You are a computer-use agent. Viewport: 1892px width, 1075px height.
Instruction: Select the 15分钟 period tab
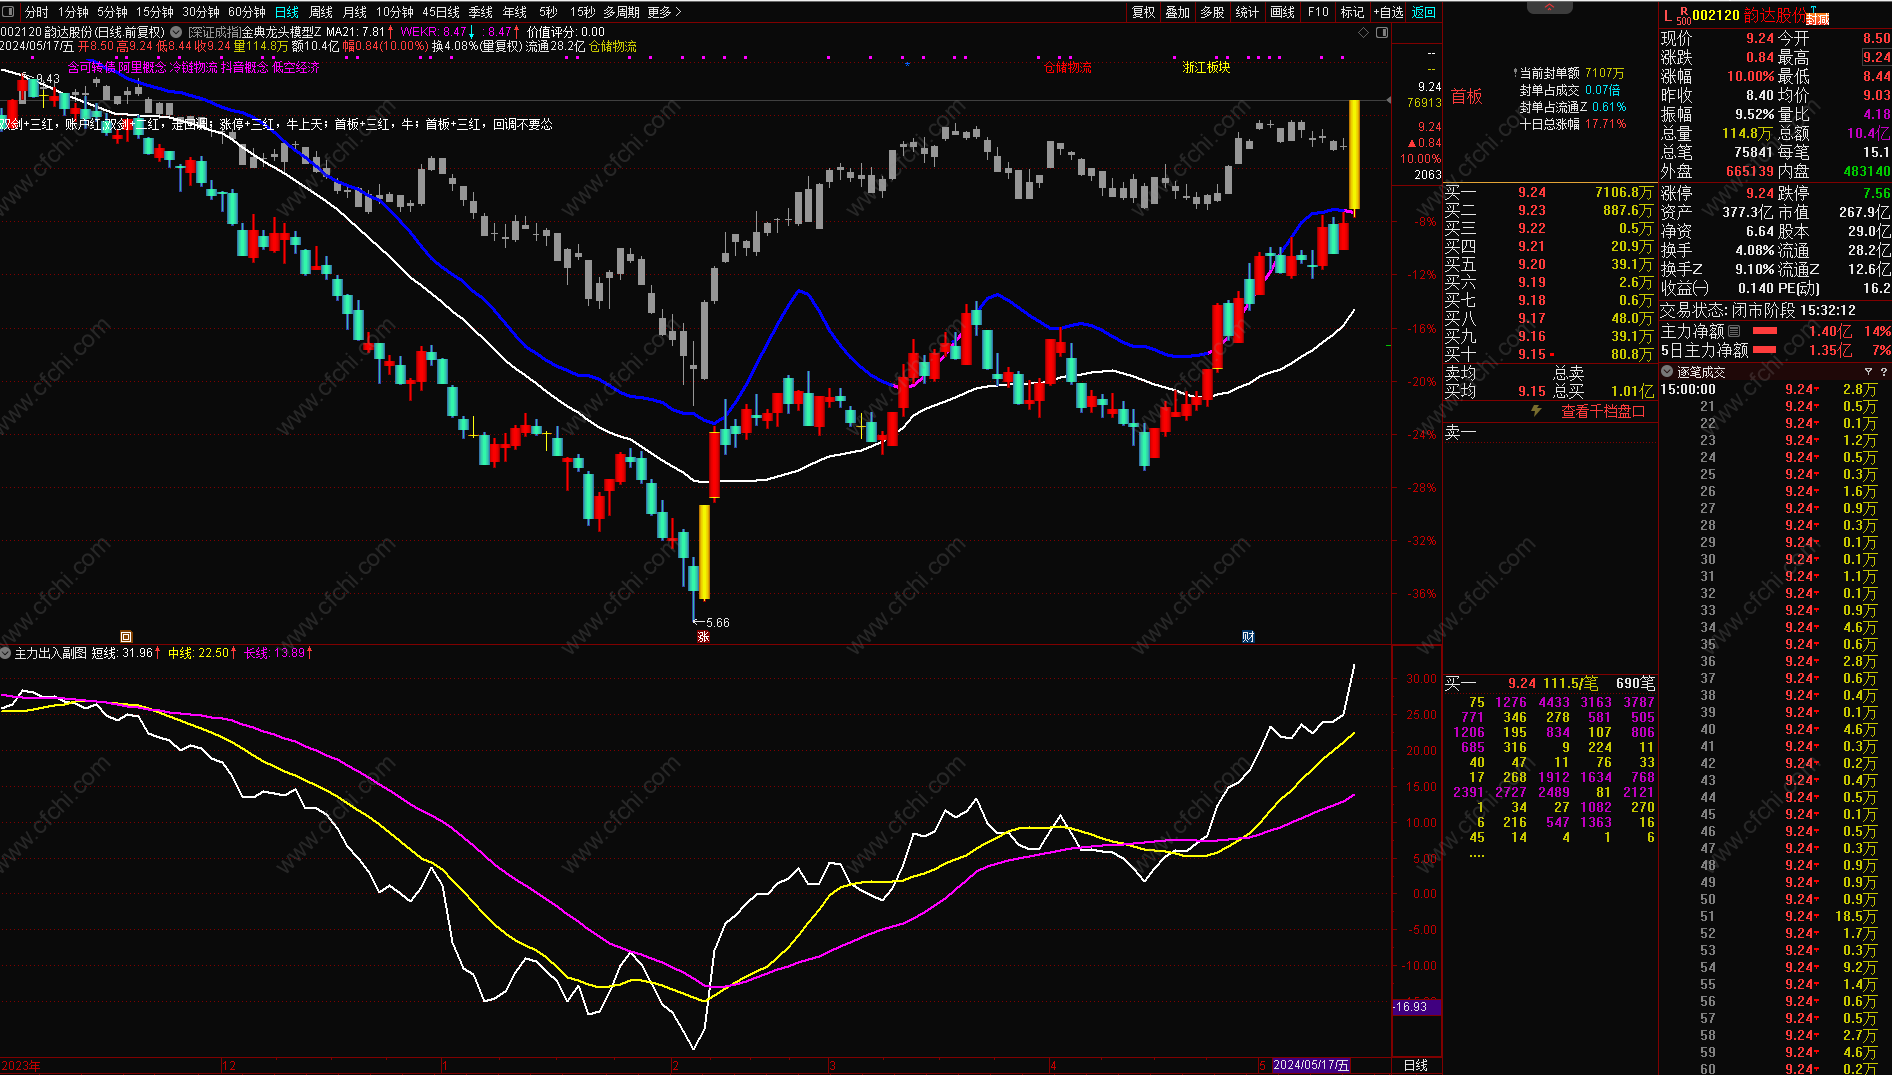(x=154, y=12)
